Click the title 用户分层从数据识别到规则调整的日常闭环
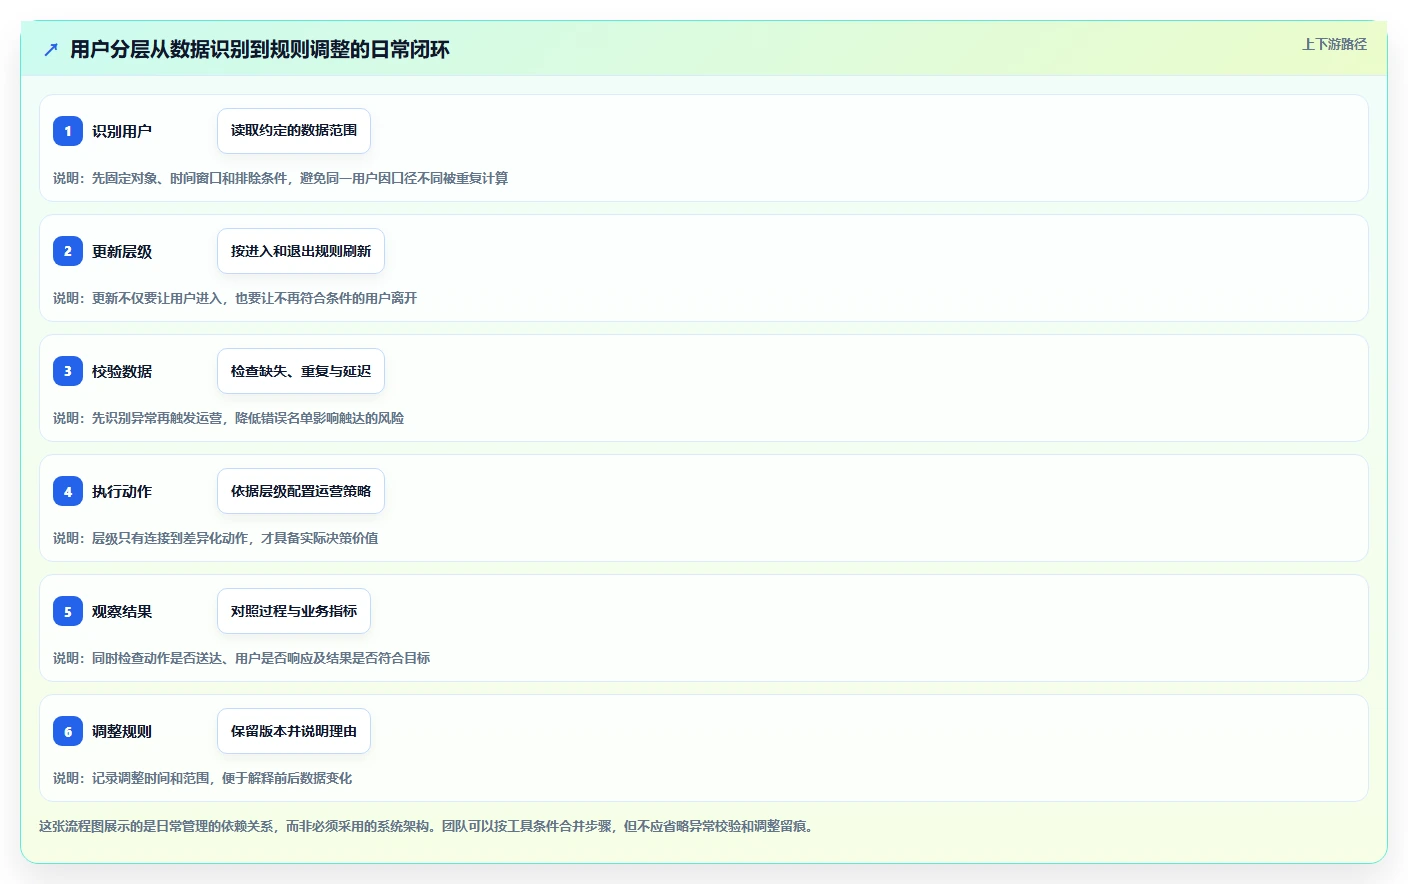This screenshot has height=884, width=1408. tap(260, 49)
